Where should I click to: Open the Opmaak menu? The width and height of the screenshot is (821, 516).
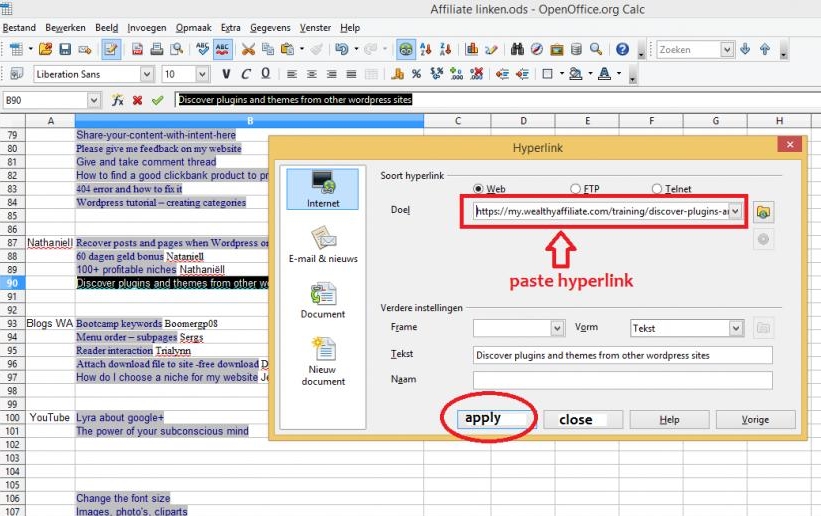click(x=194, y=28)
